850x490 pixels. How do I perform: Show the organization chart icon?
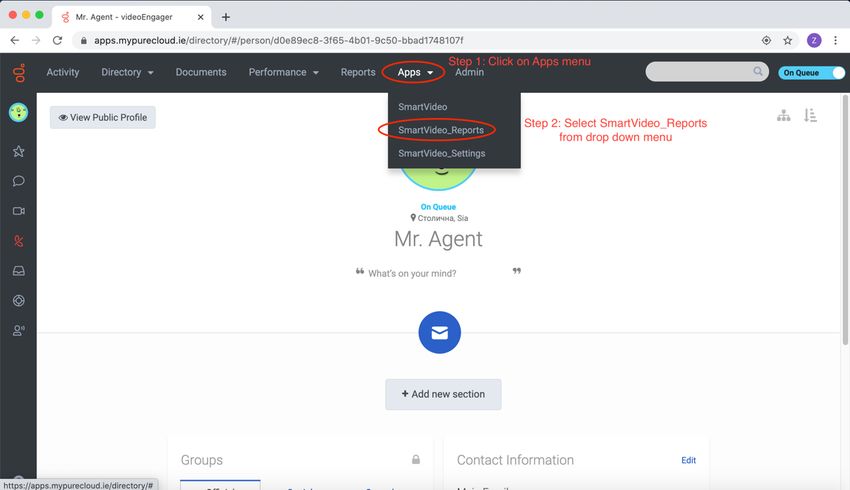783,115
